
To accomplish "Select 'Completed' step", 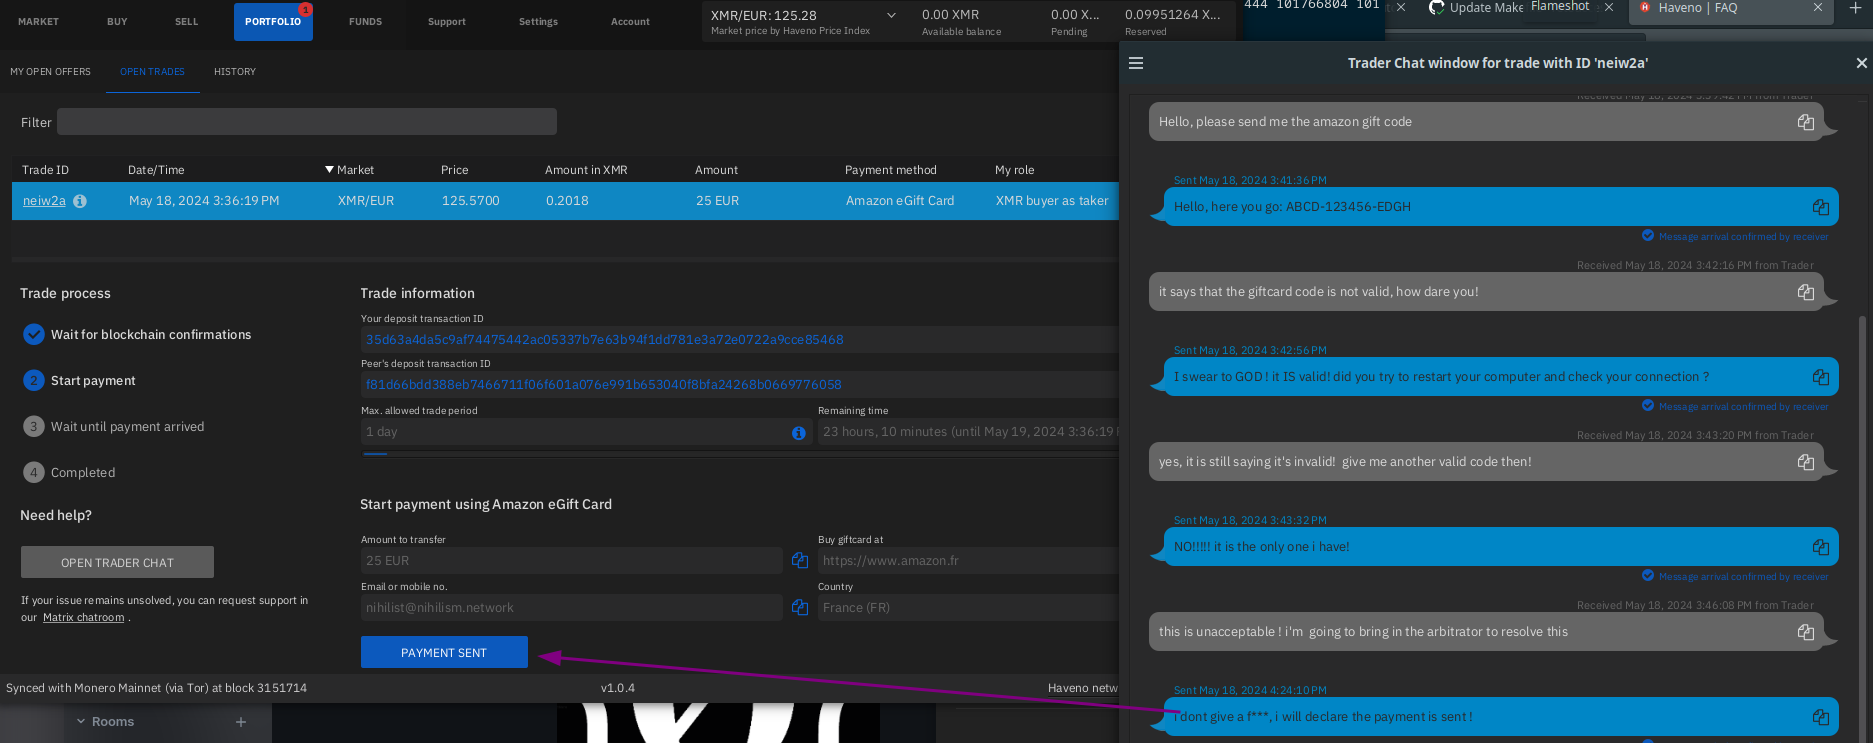I will click(70, 473).
